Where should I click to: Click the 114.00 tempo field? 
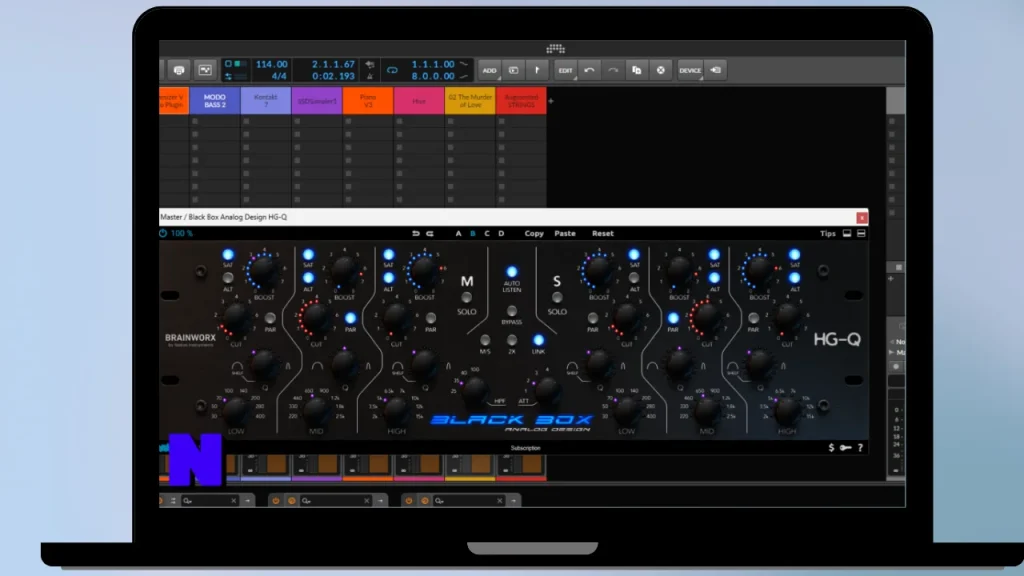pos(271,64)
